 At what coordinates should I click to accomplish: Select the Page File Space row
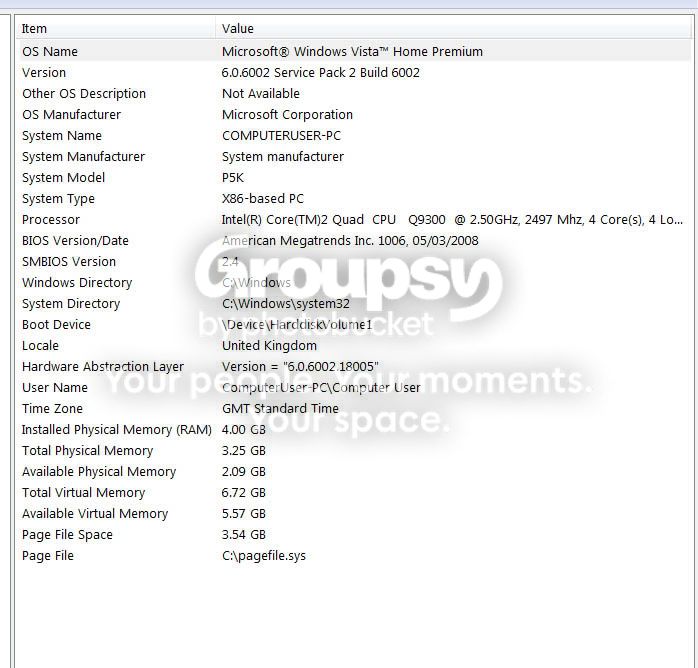pos(354,534)
